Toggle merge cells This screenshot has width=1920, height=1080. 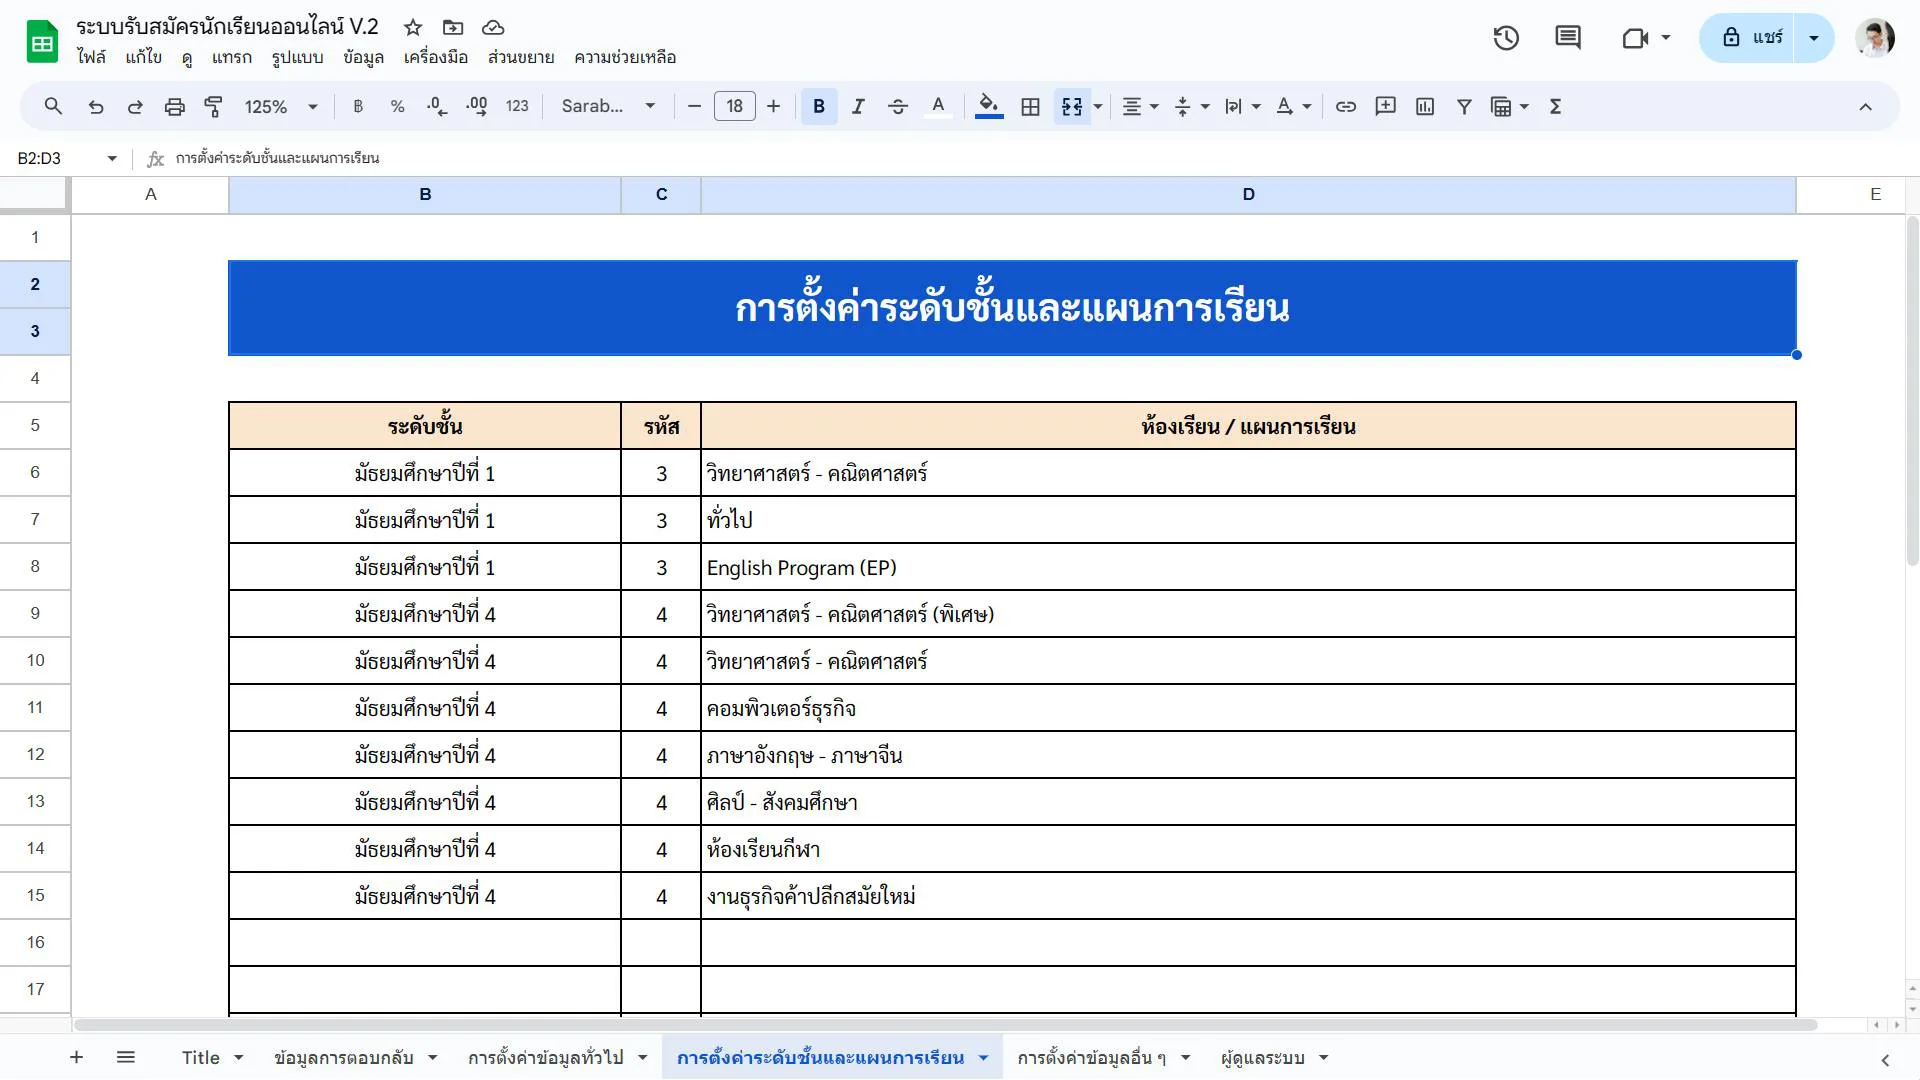[1072, 106]
